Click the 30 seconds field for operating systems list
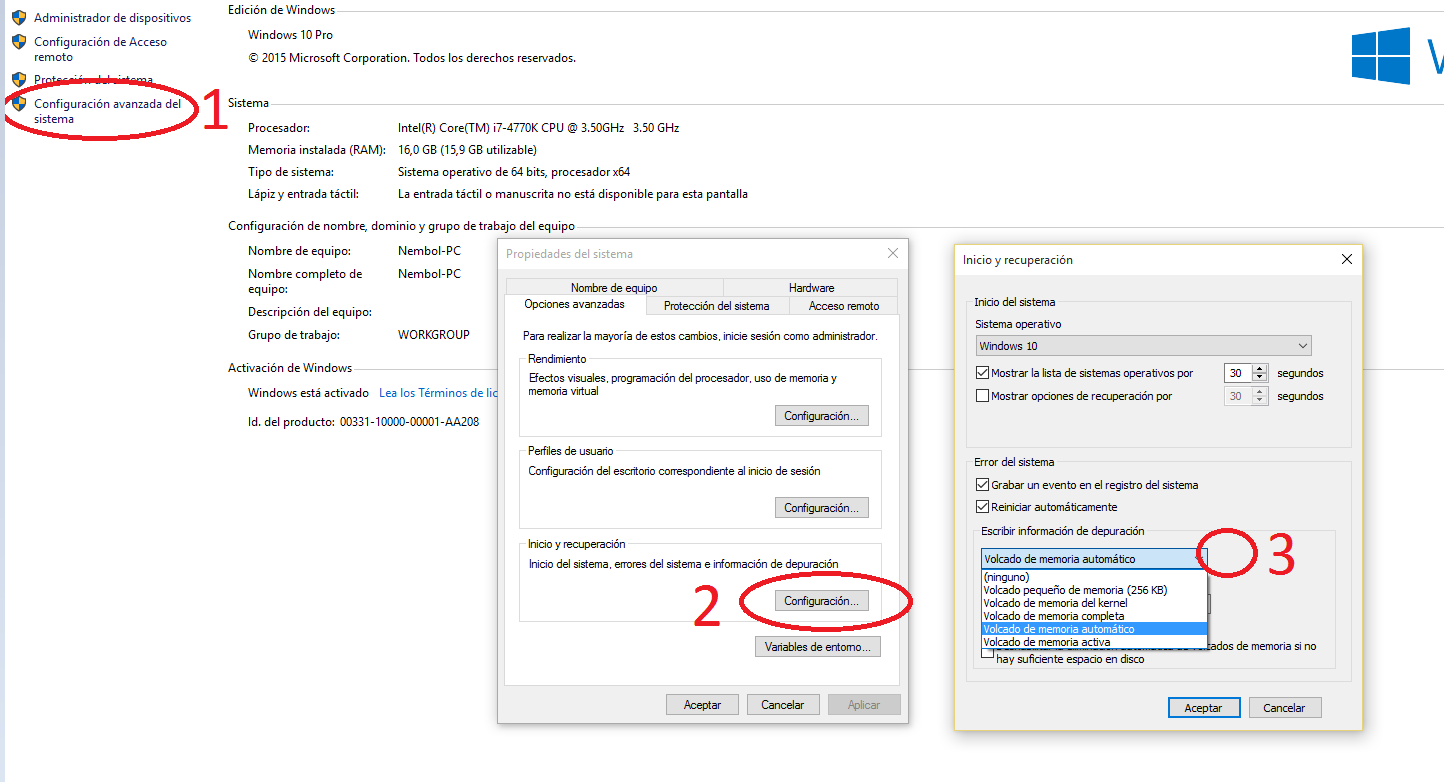 pos(1238,373)
